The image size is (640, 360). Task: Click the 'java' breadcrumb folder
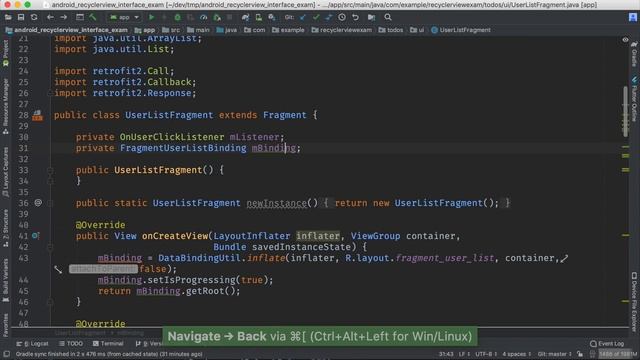pyautogui.click(x=227, y=30)
